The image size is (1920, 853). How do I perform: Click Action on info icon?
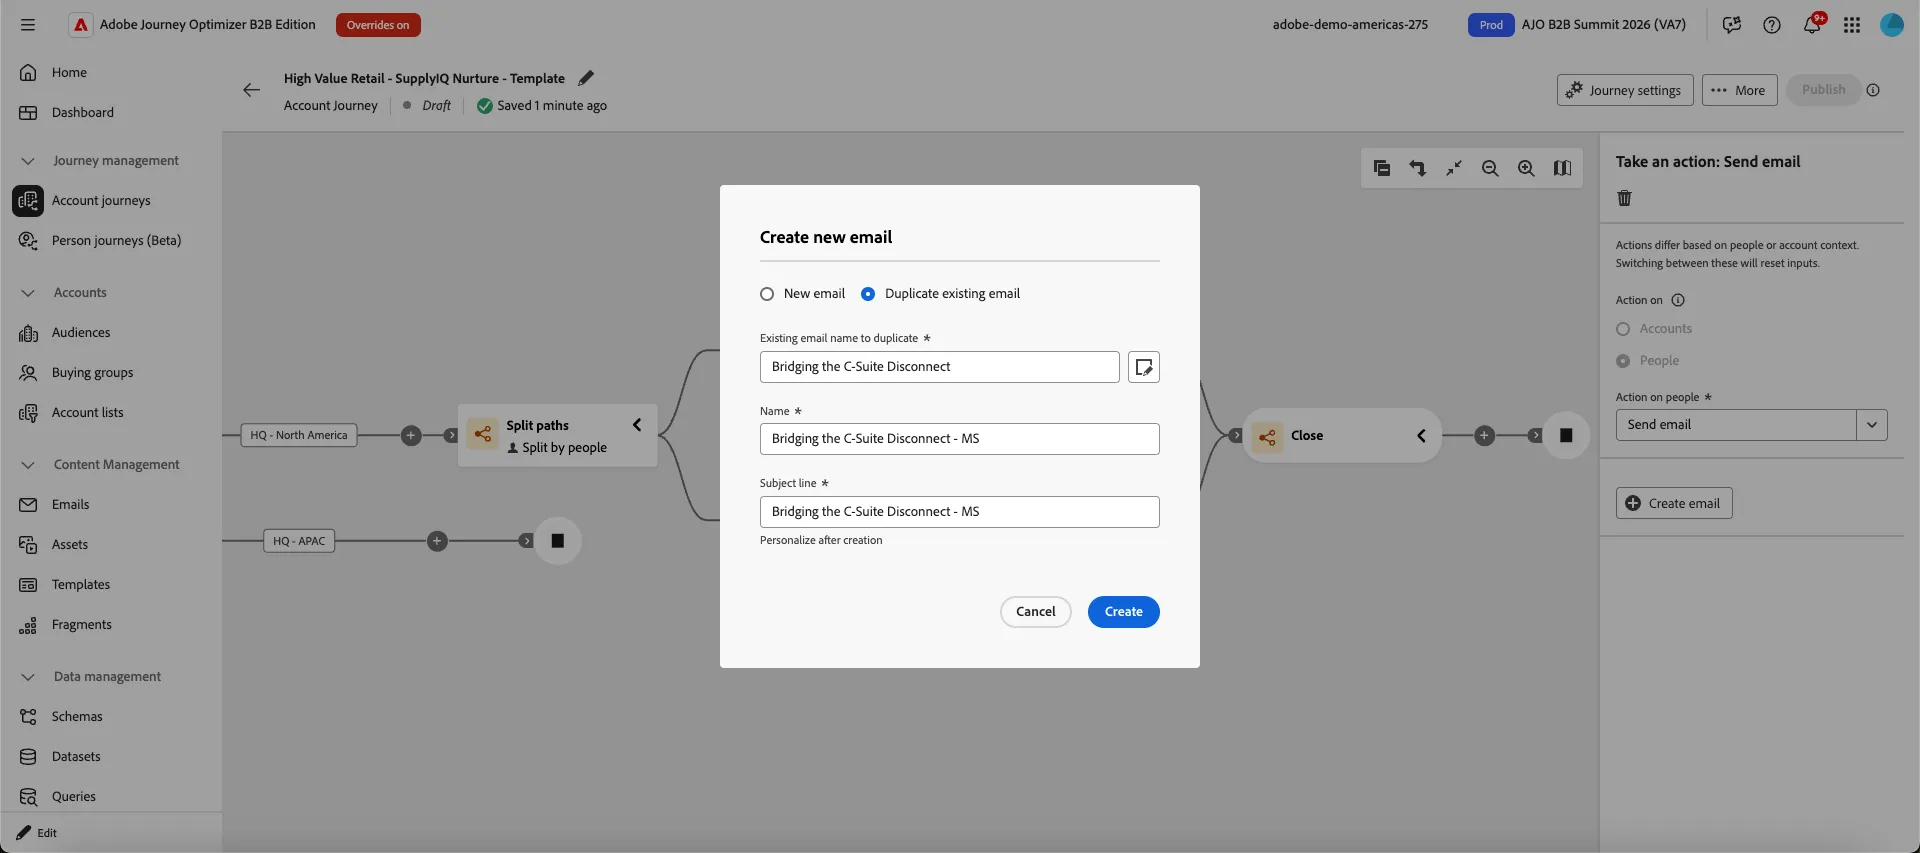point(1678,300)
